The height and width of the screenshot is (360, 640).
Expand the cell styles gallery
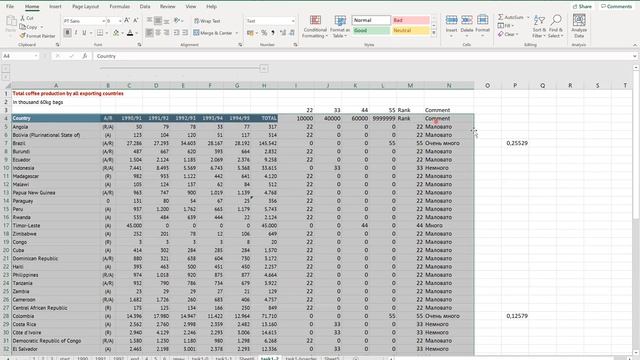point(433,33)
